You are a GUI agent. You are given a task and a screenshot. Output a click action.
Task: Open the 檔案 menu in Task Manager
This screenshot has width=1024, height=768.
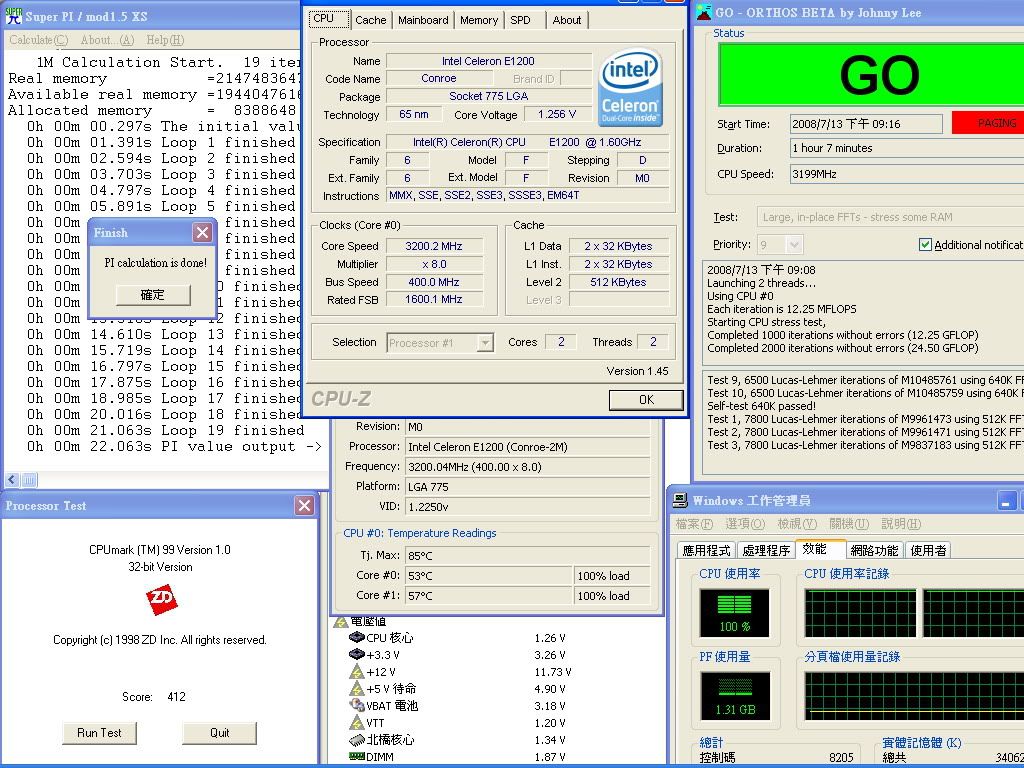694,524
